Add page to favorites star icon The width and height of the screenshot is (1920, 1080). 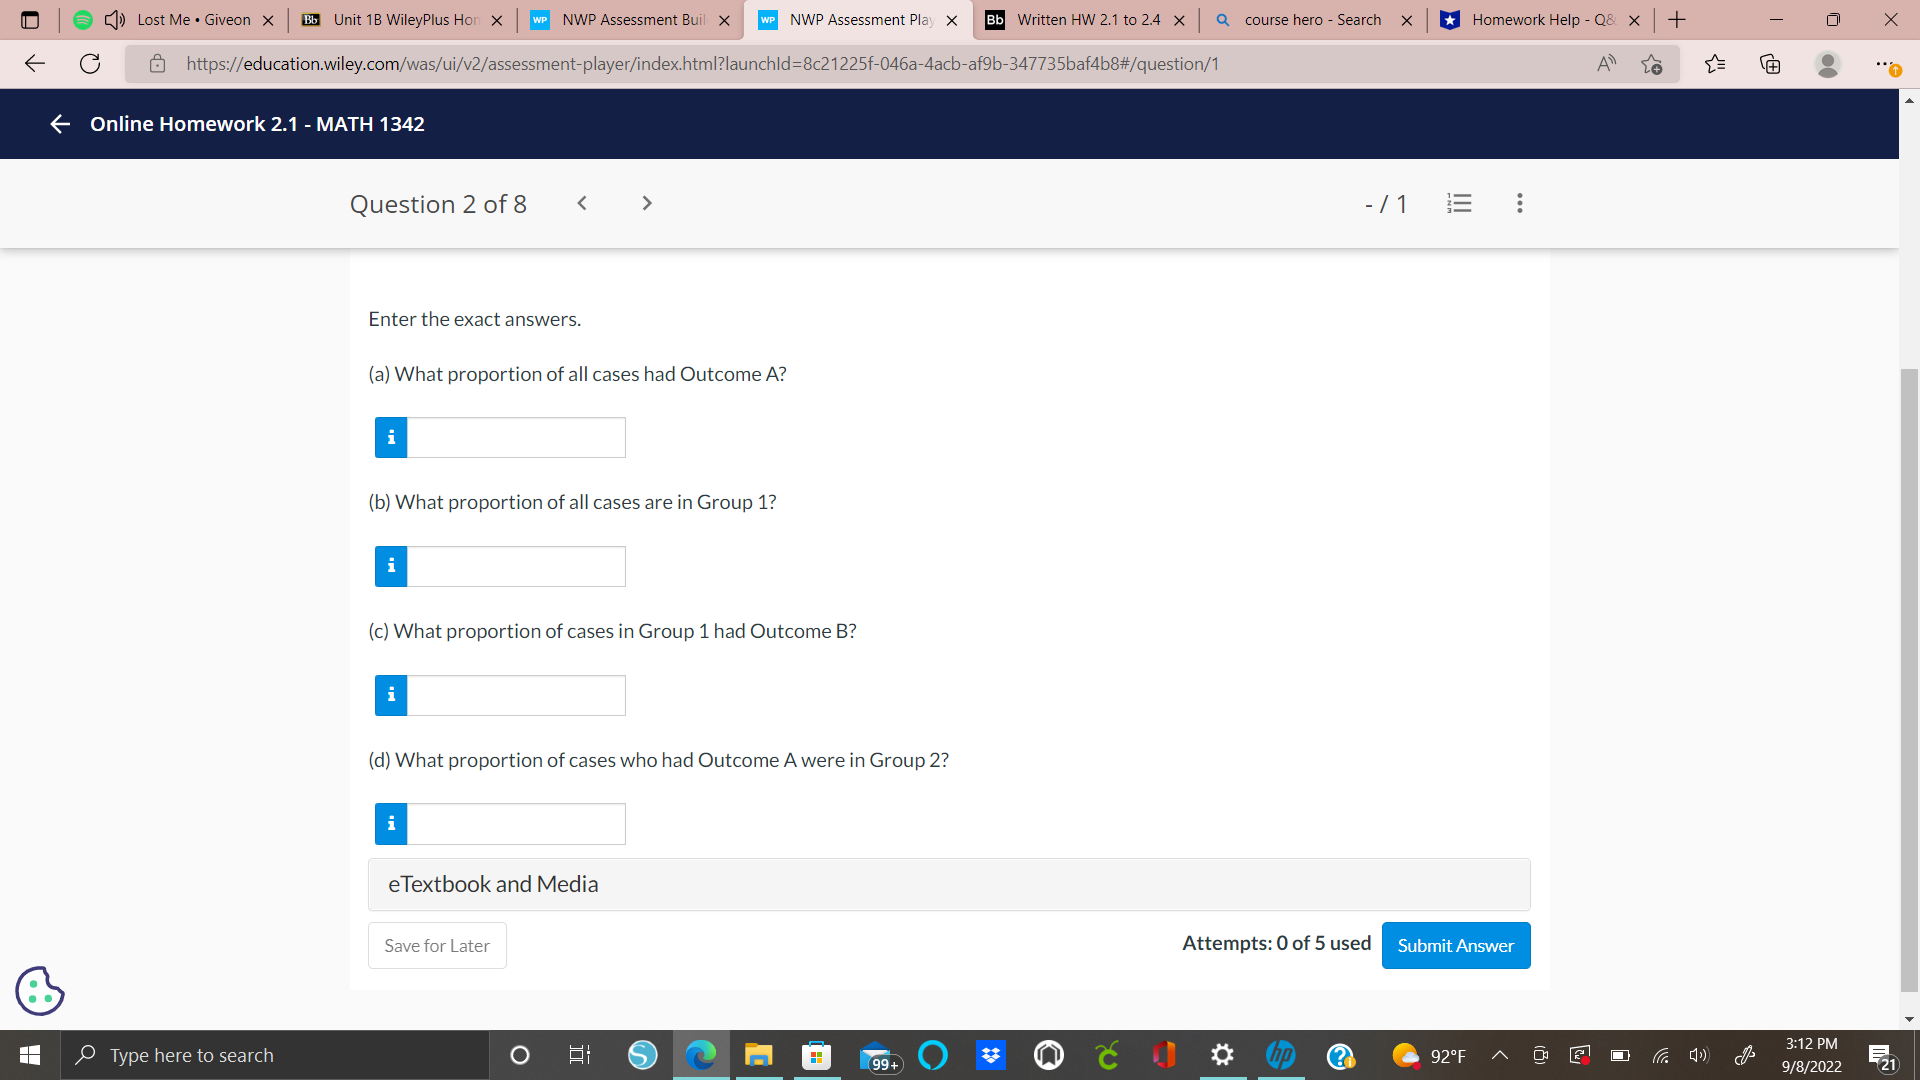(1651, 64)
